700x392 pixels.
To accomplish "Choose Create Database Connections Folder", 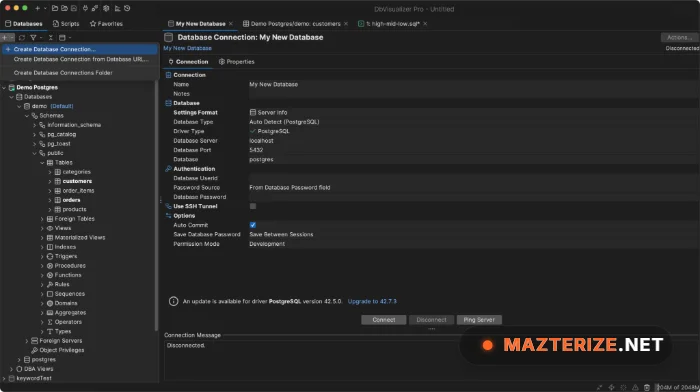I will 79,73.
